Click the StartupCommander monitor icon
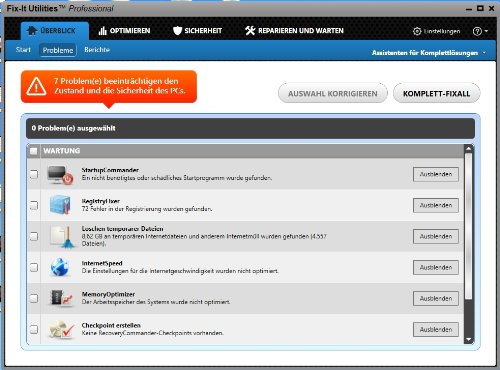 [x=60, y=175]
